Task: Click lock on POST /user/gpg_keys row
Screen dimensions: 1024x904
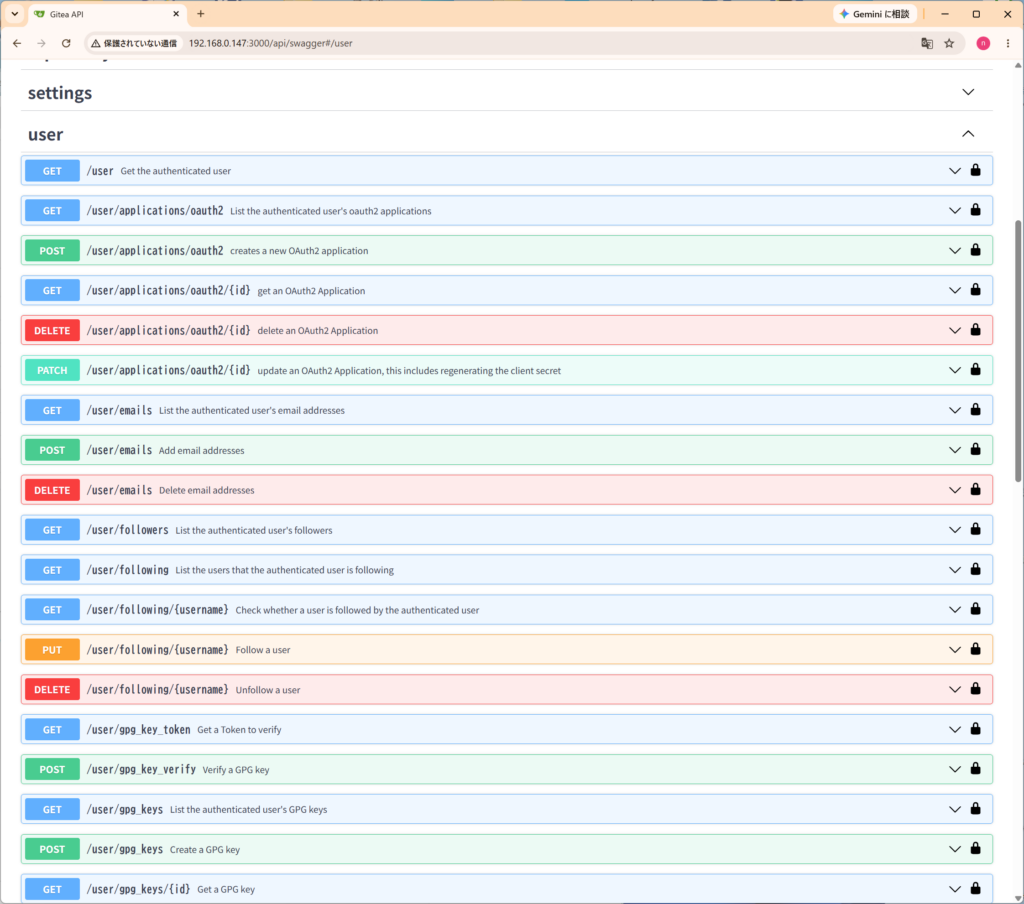Action: coord(975,848)
